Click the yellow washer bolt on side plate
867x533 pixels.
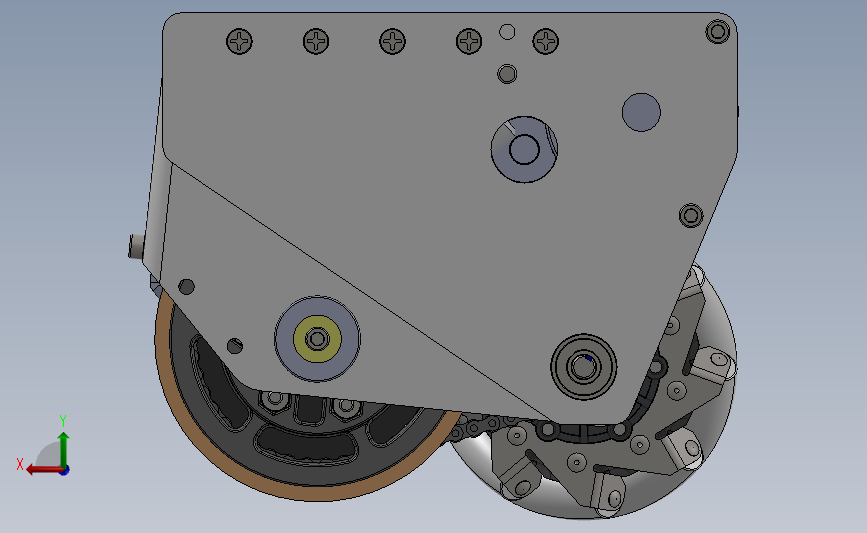pos(317,339)
